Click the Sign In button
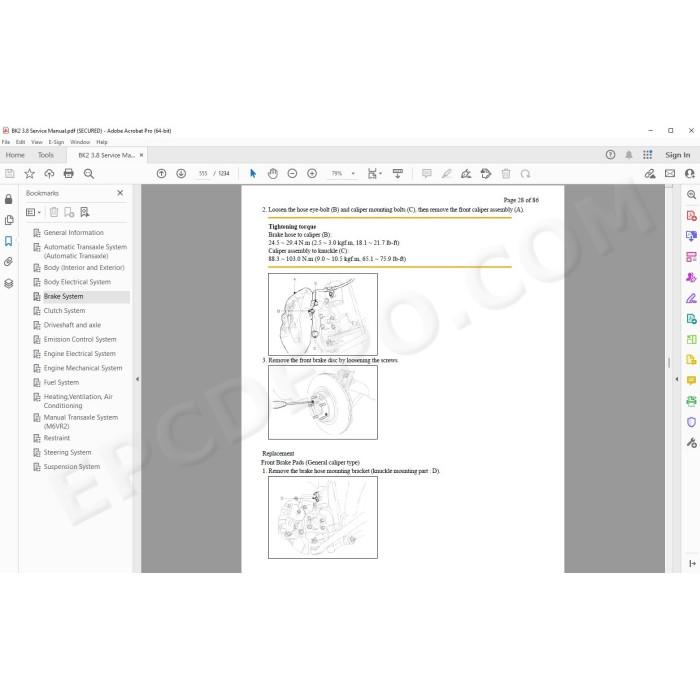Screen dimensions: 700x700 (678, 155)
